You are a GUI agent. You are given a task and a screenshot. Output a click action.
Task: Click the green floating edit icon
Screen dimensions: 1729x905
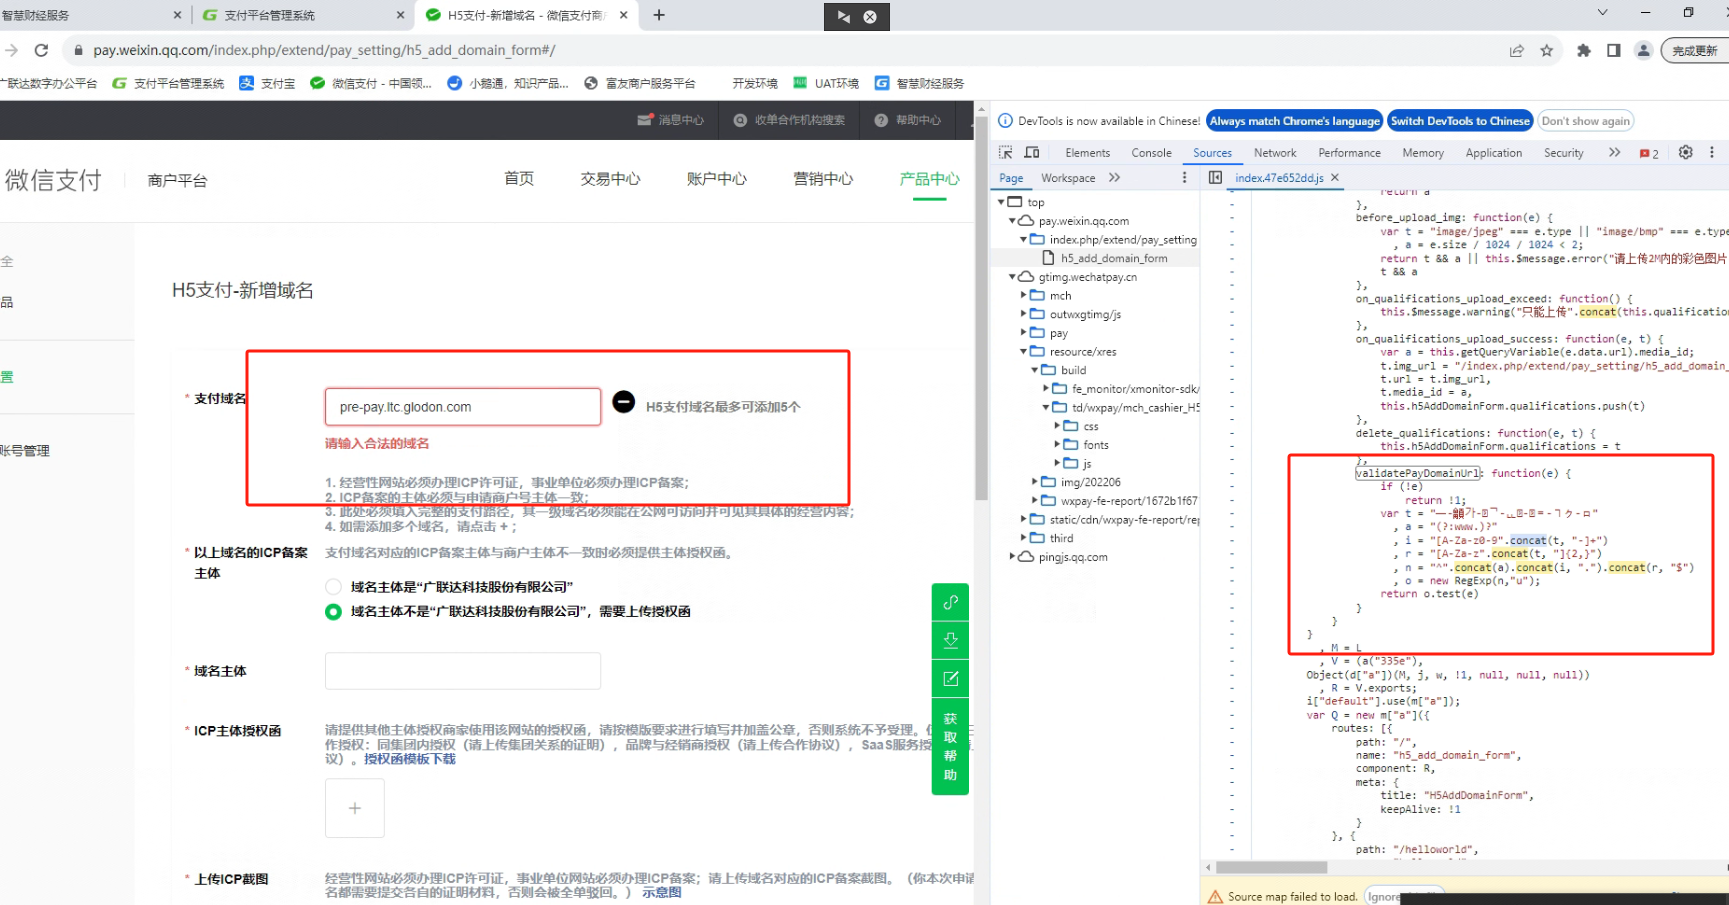click(x=950, y=678)
